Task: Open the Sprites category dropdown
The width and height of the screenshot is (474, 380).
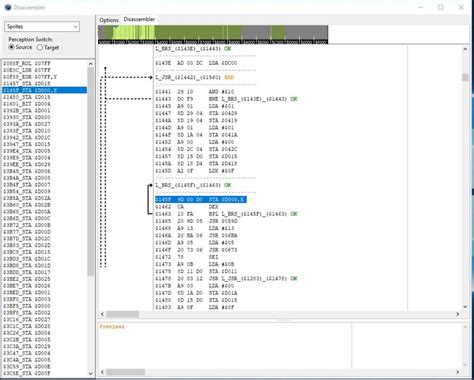Action: (x=42, y=27)
